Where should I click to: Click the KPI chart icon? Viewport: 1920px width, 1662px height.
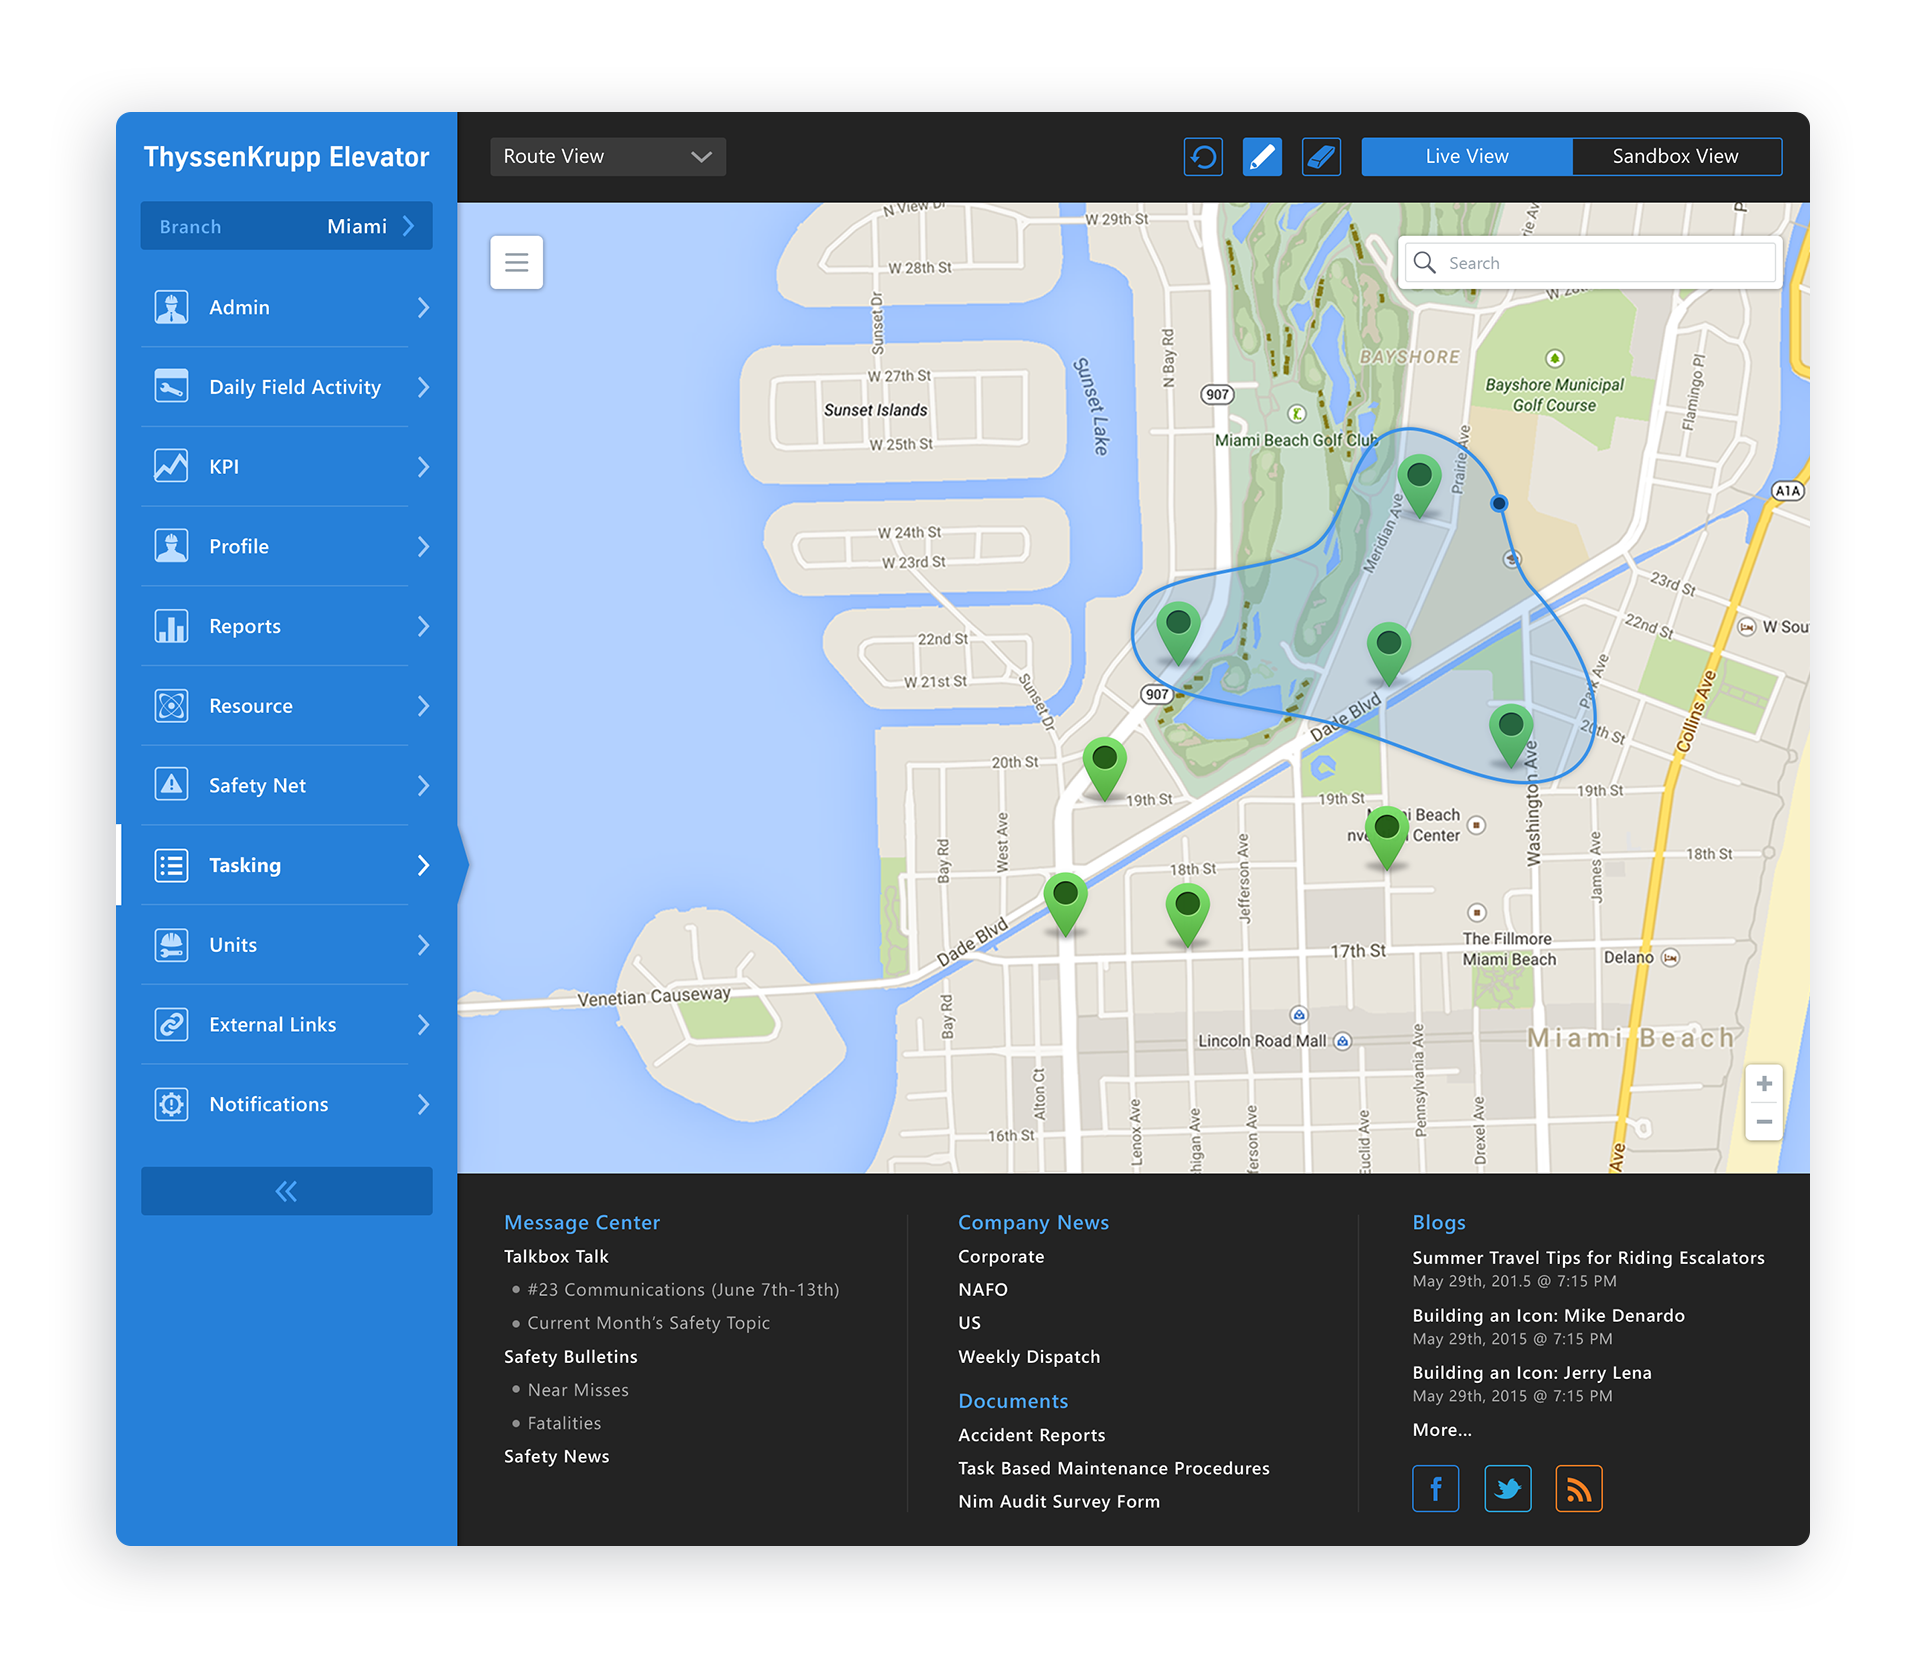pos(172,466)
